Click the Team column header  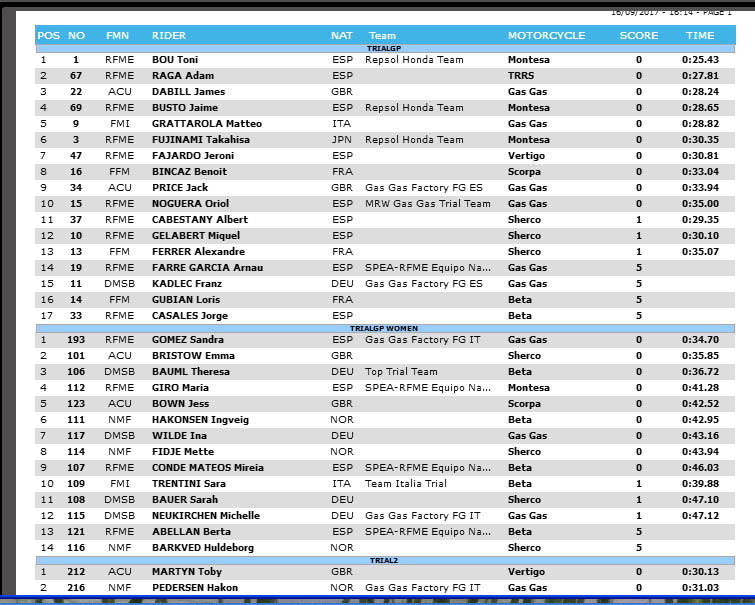(x=382, y=36)
